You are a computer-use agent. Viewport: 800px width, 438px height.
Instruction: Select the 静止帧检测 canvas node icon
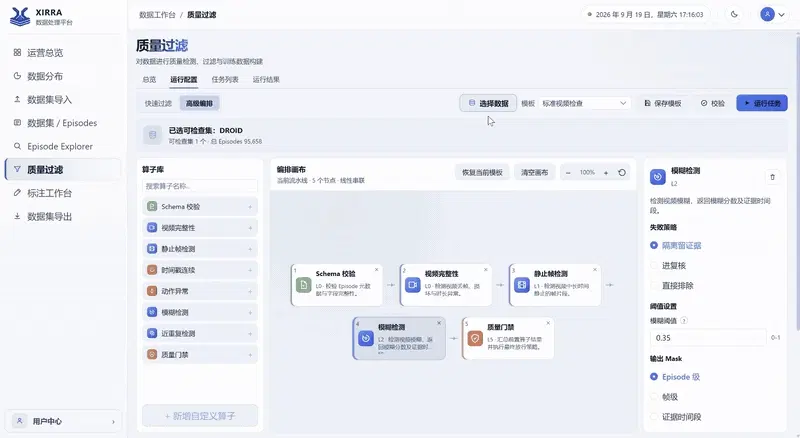(x=522, y=284)
